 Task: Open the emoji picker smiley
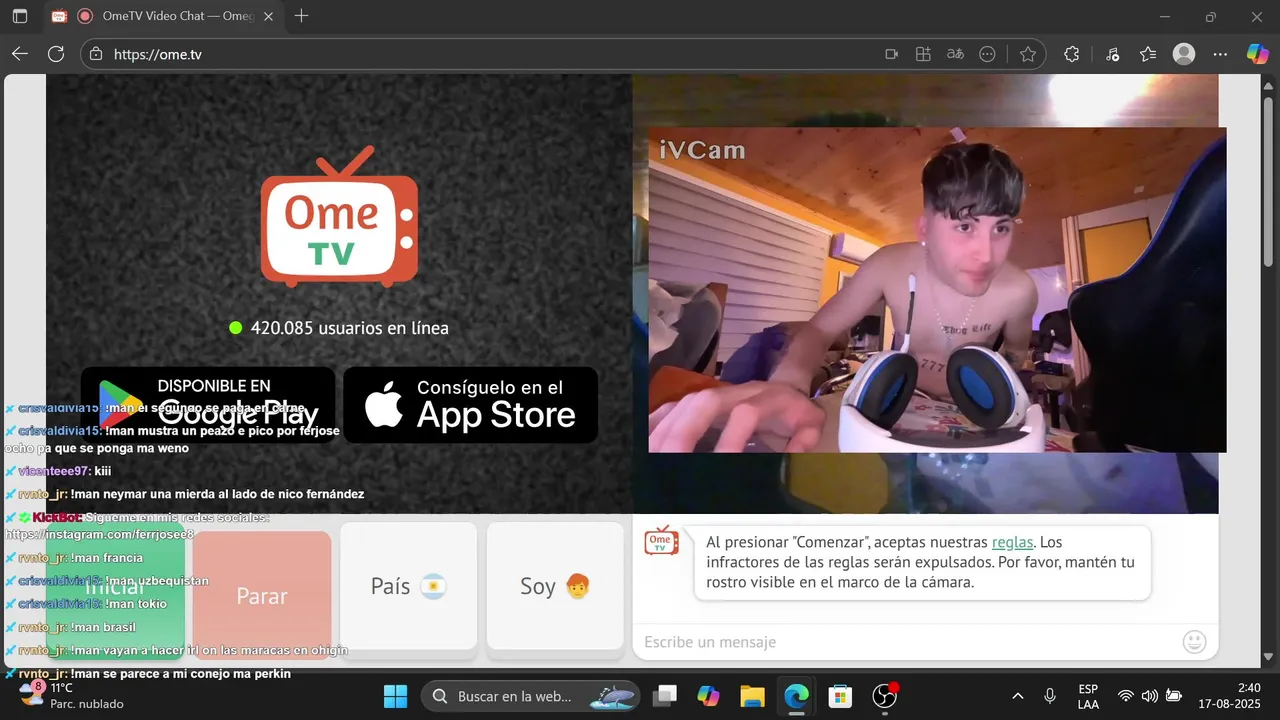pyautogui.click(x=1194, y=642)
